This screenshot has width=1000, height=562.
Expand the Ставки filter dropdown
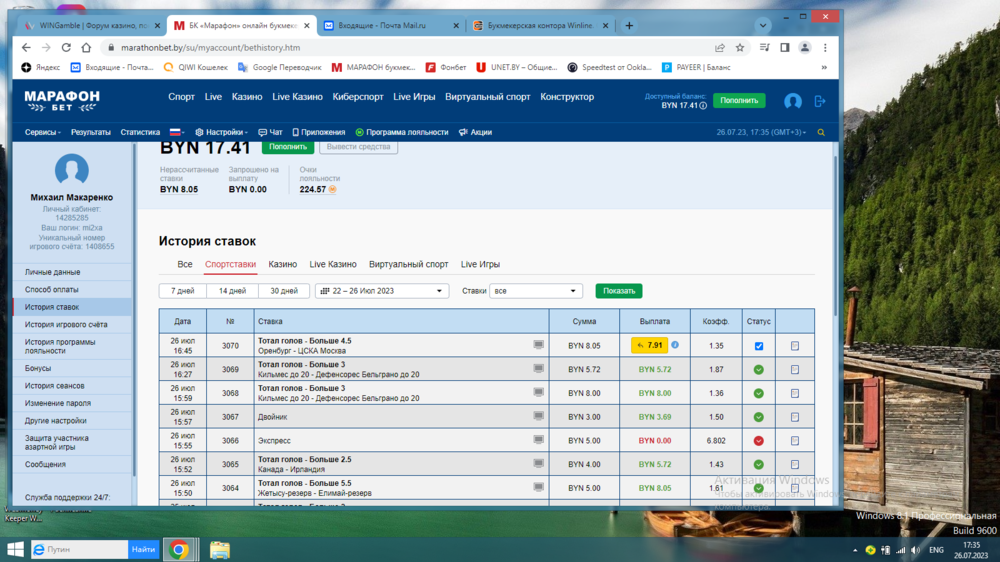[x=536, y=291]
